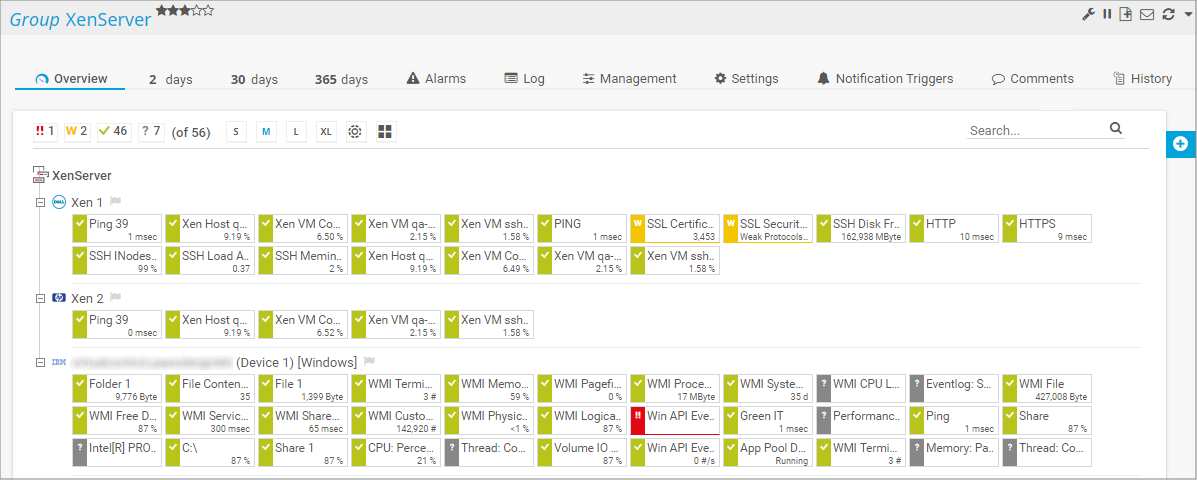
Task: Open the red Win API Event sensor
Action: 673,420
